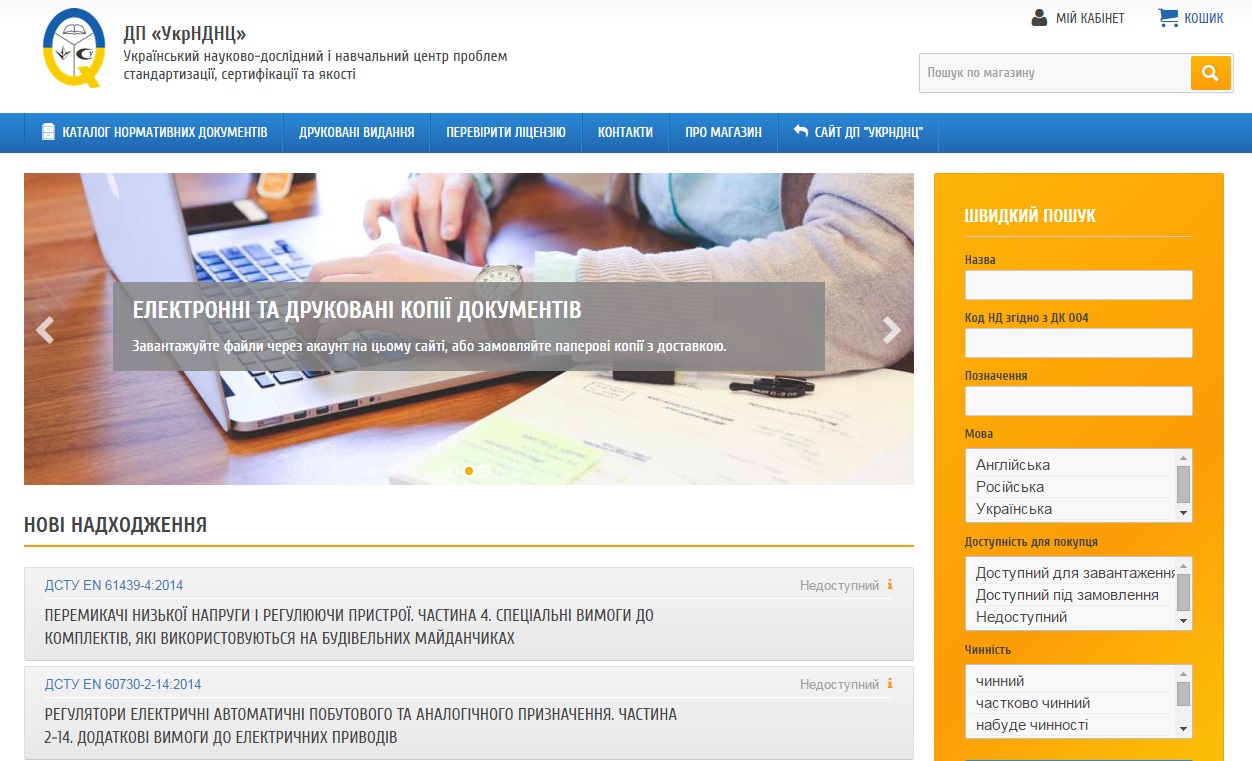
Task: Click the Позначення input field
Action: tap(1078, 401)
